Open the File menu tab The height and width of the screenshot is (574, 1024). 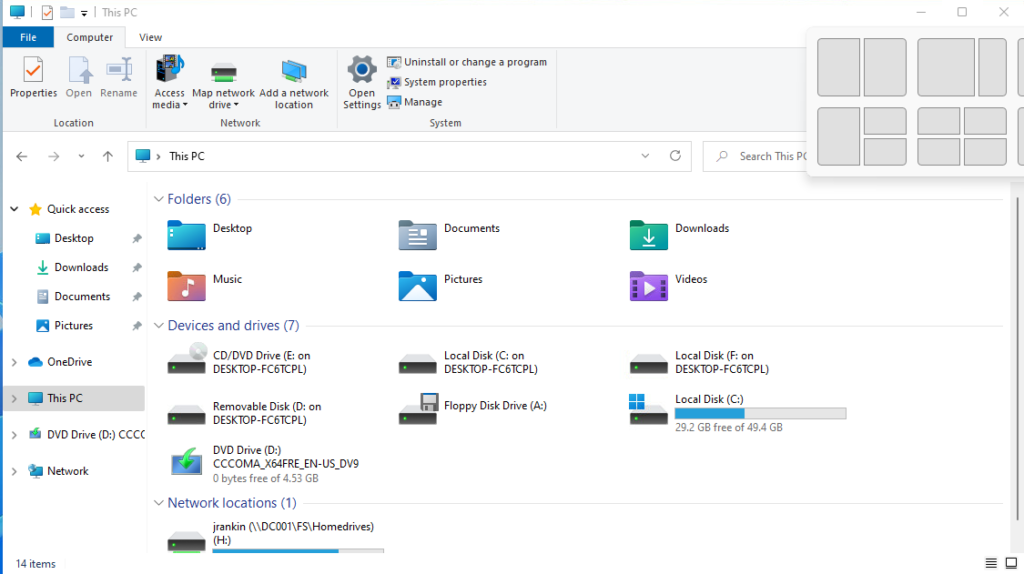pos(28,37)
